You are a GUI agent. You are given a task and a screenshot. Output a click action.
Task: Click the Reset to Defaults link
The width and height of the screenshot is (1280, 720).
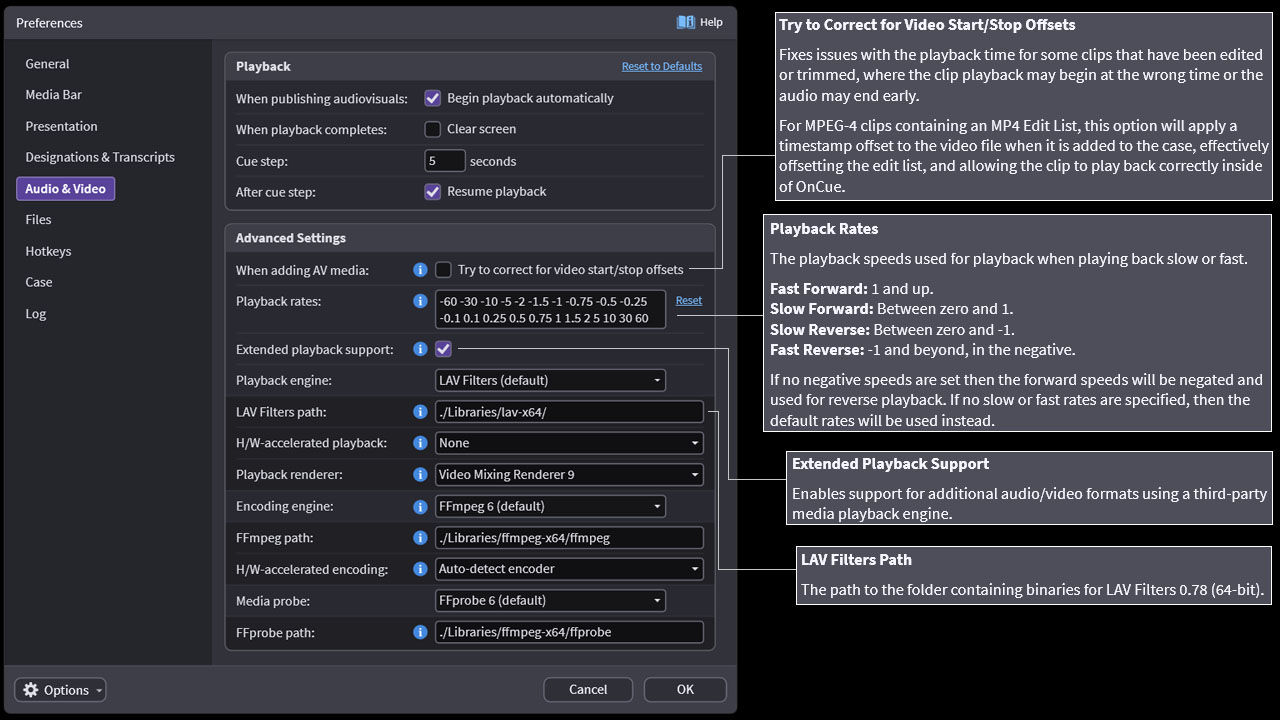pyautogui.click(x=661, y=66)
